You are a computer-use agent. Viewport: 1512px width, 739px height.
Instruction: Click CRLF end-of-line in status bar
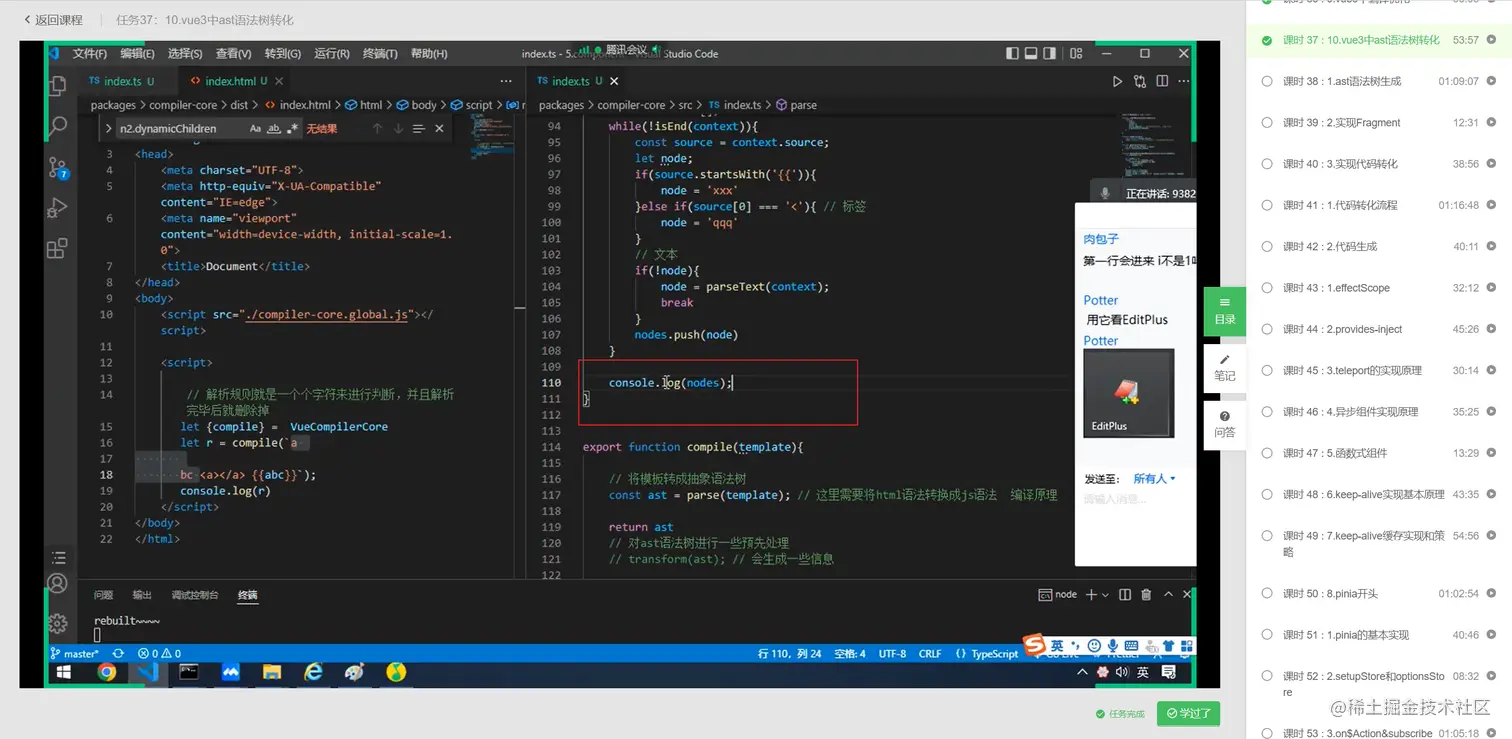tap(930, 653)
